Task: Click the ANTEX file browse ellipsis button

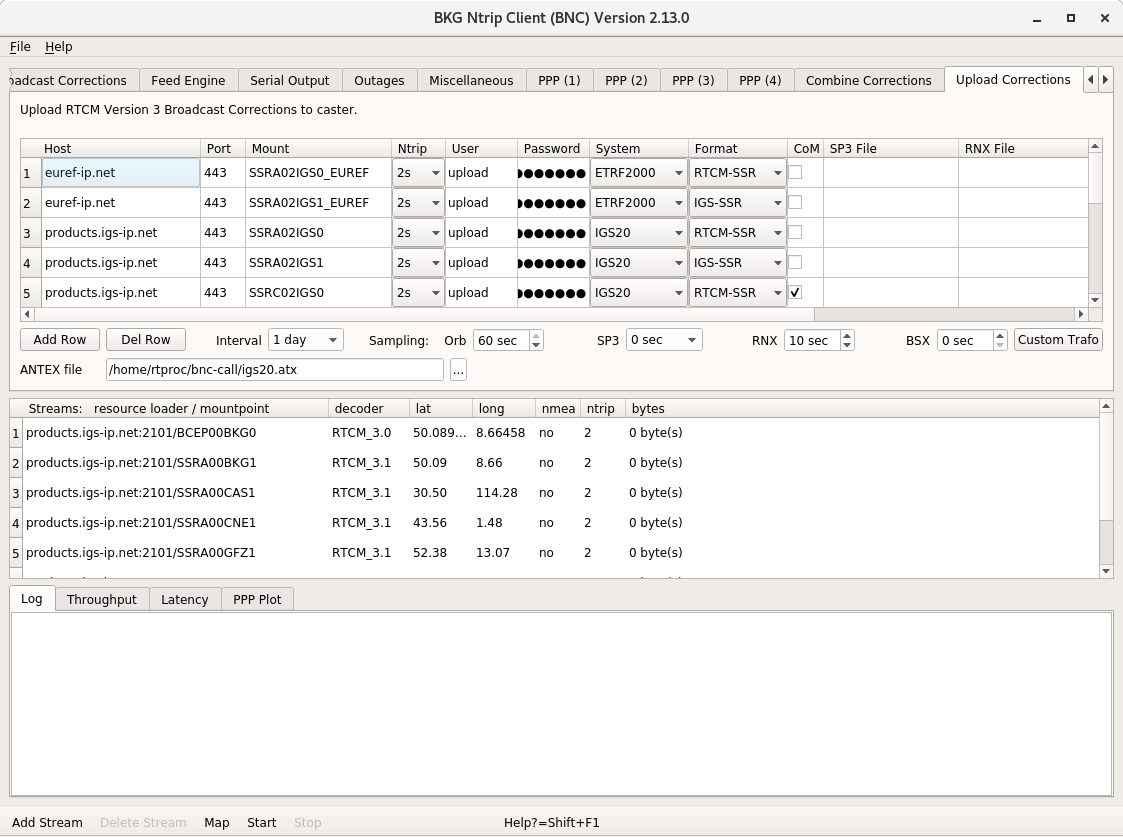Action: tap(458, 370)
